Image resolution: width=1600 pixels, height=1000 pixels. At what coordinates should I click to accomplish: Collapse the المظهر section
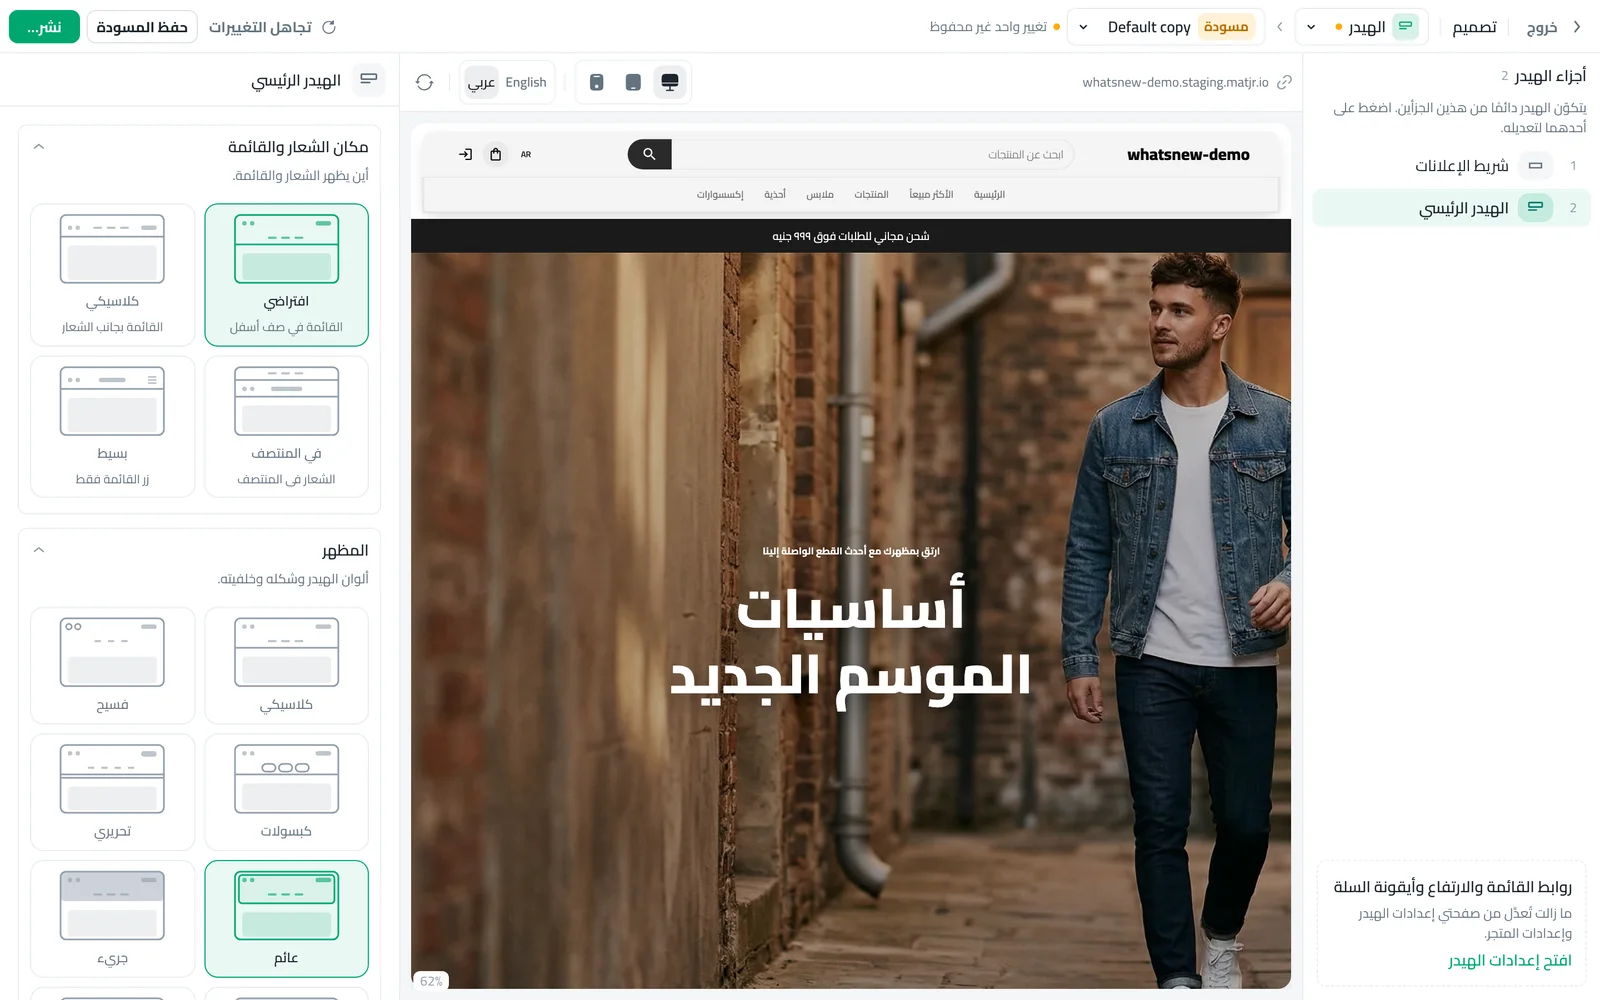pos(39,550)
